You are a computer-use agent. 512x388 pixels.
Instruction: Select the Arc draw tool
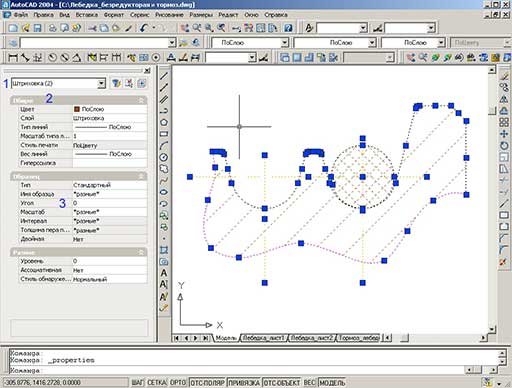pyautogui.click(x=164, y=145)
